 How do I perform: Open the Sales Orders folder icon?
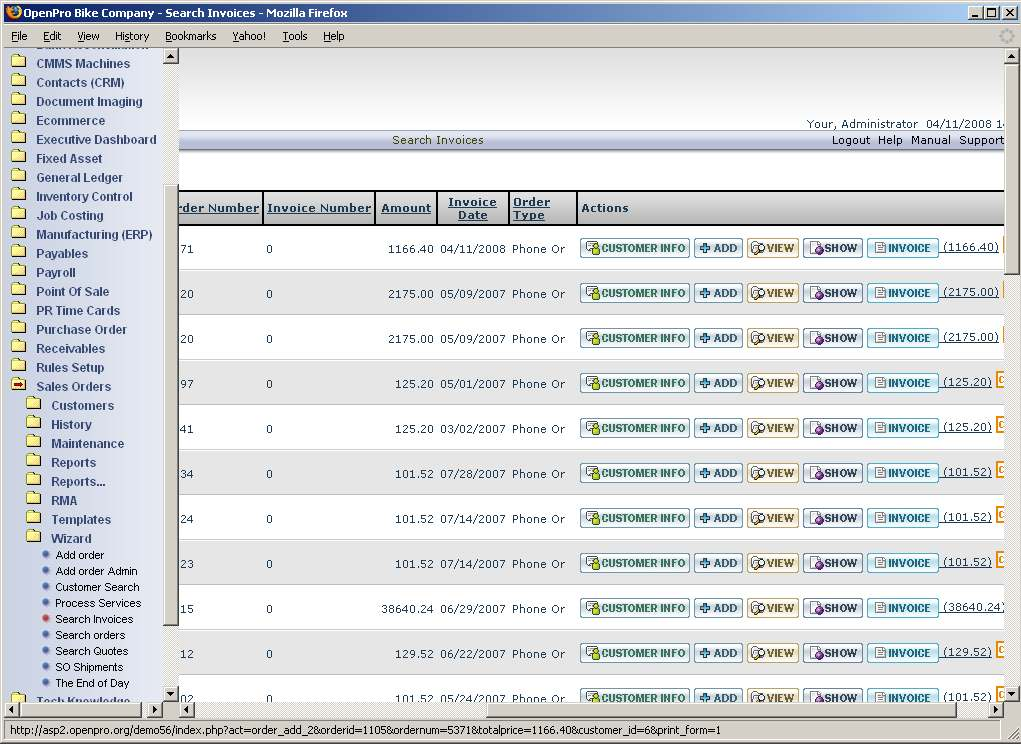coord(18,386)
